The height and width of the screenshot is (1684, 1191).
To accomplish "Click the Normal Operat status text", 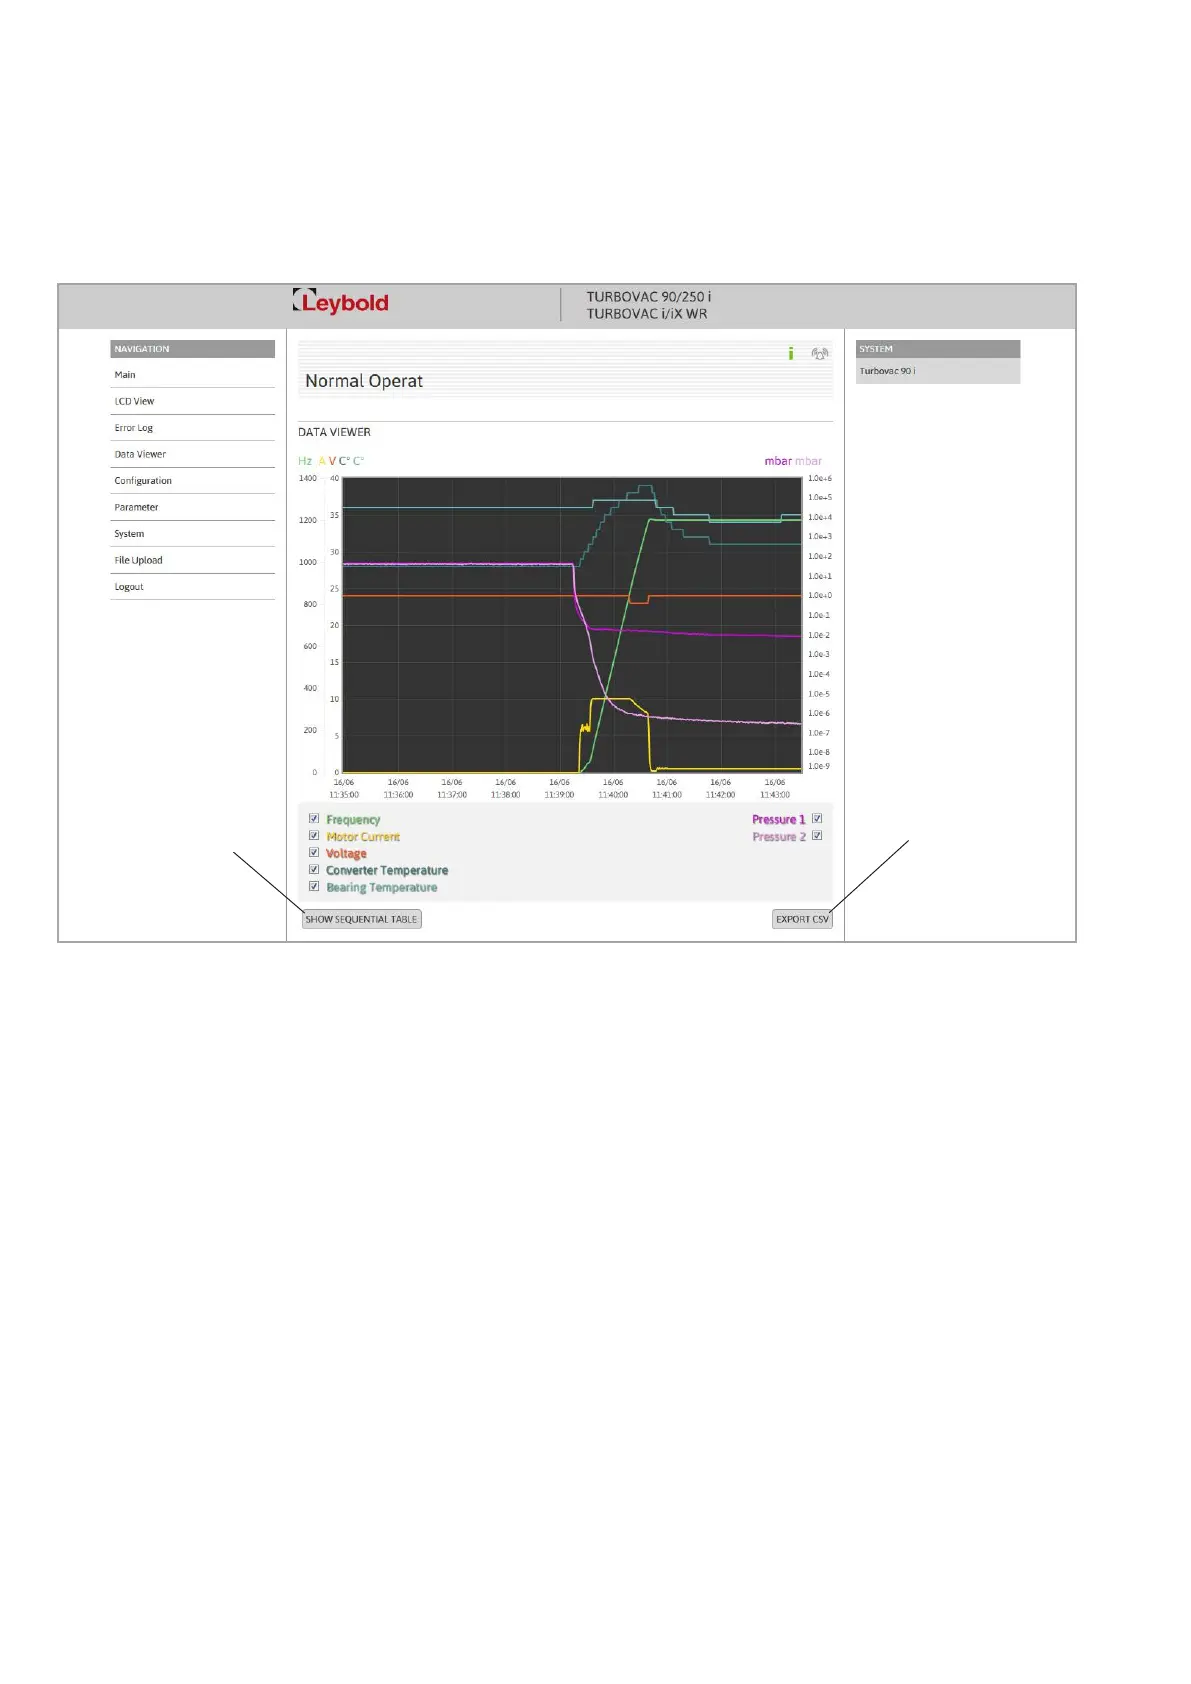I will coord(364,381).
